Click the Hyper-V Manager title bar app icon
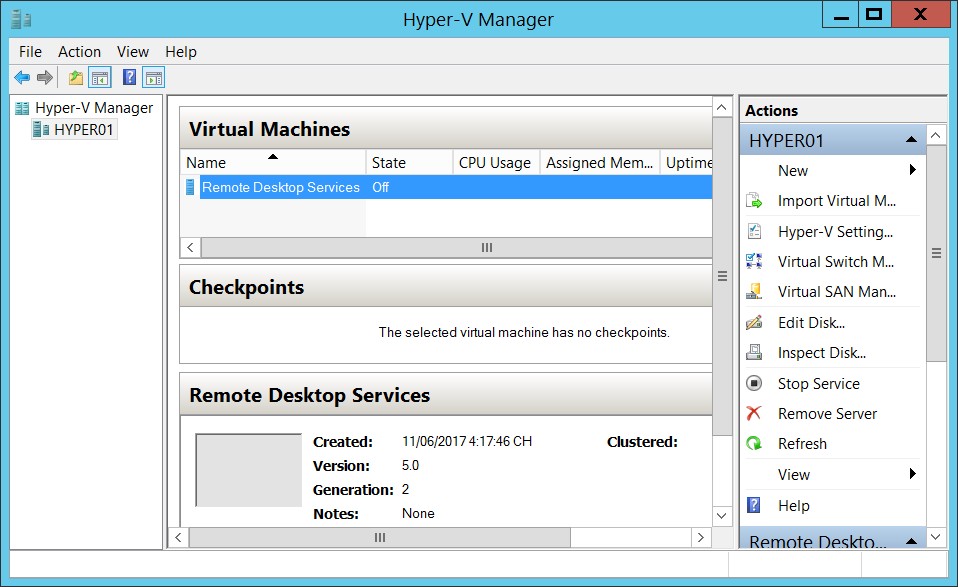Screen dimensions: 958x587 pyautogui.click(x=21, y=20)
